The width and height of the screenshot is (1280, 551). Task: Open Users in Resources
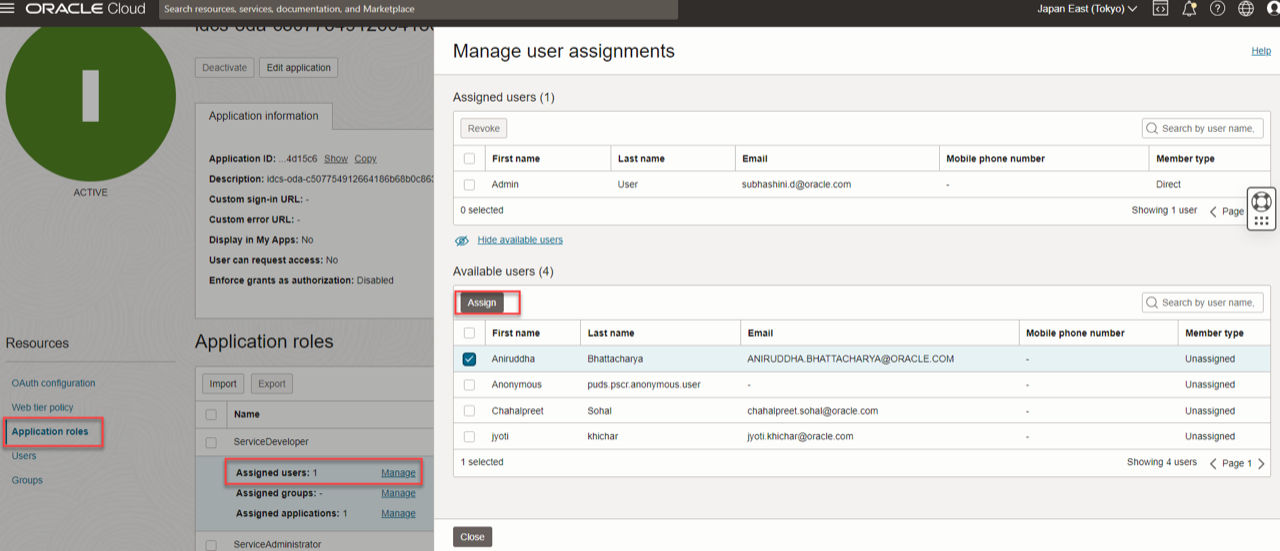click(x=24, y=456)
